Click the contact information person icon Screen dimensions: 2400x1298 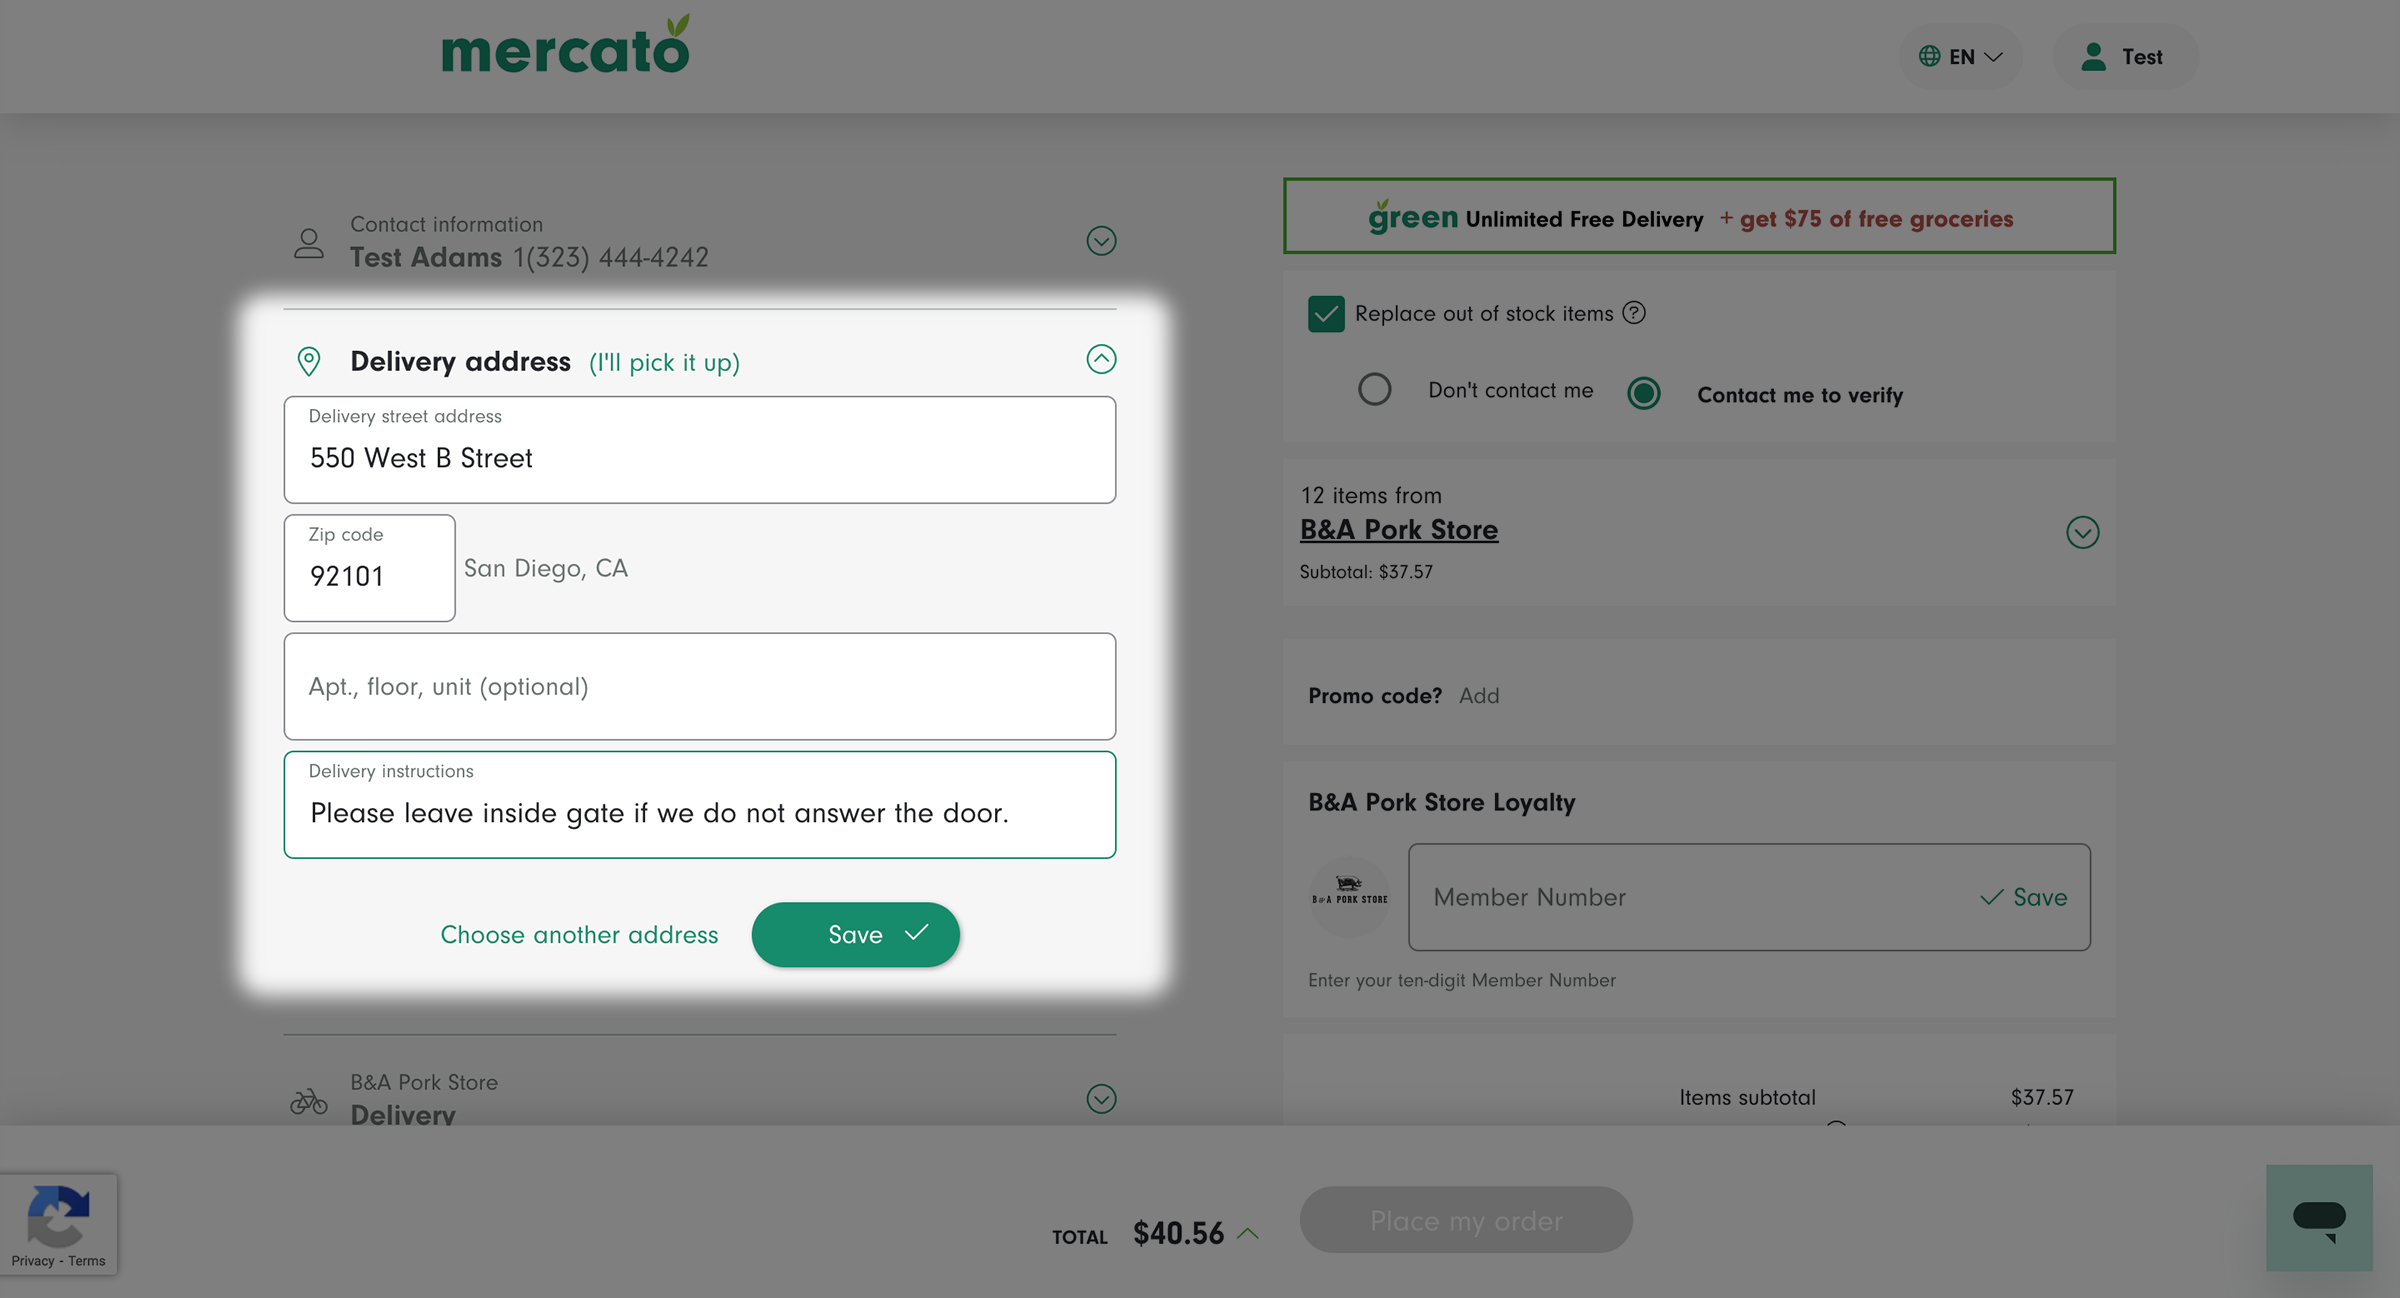click(x=309, y=243)
